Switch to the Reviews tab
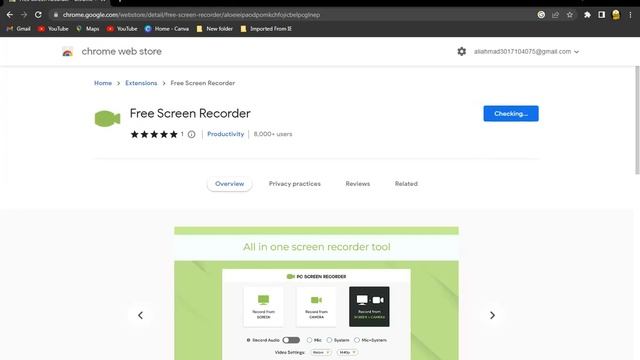The height and width of the screenshot is (360, 640). 358,184
